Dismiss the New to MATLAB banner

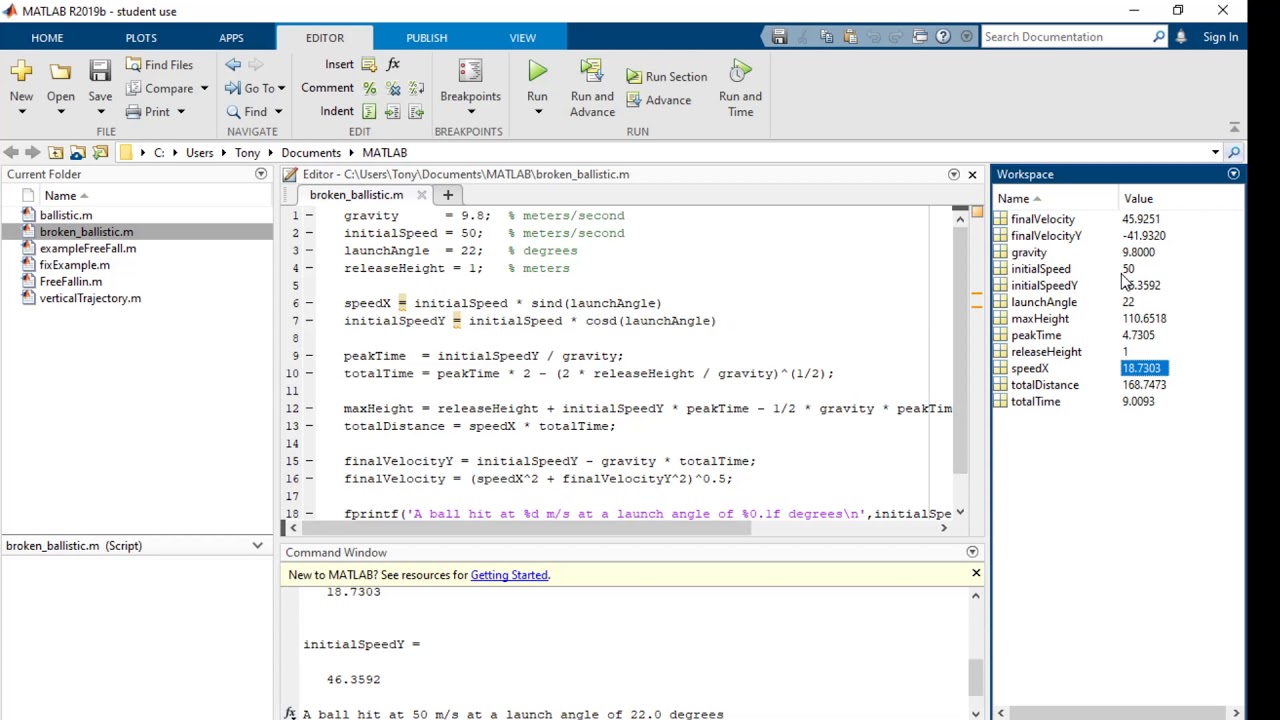pos(976,574)
